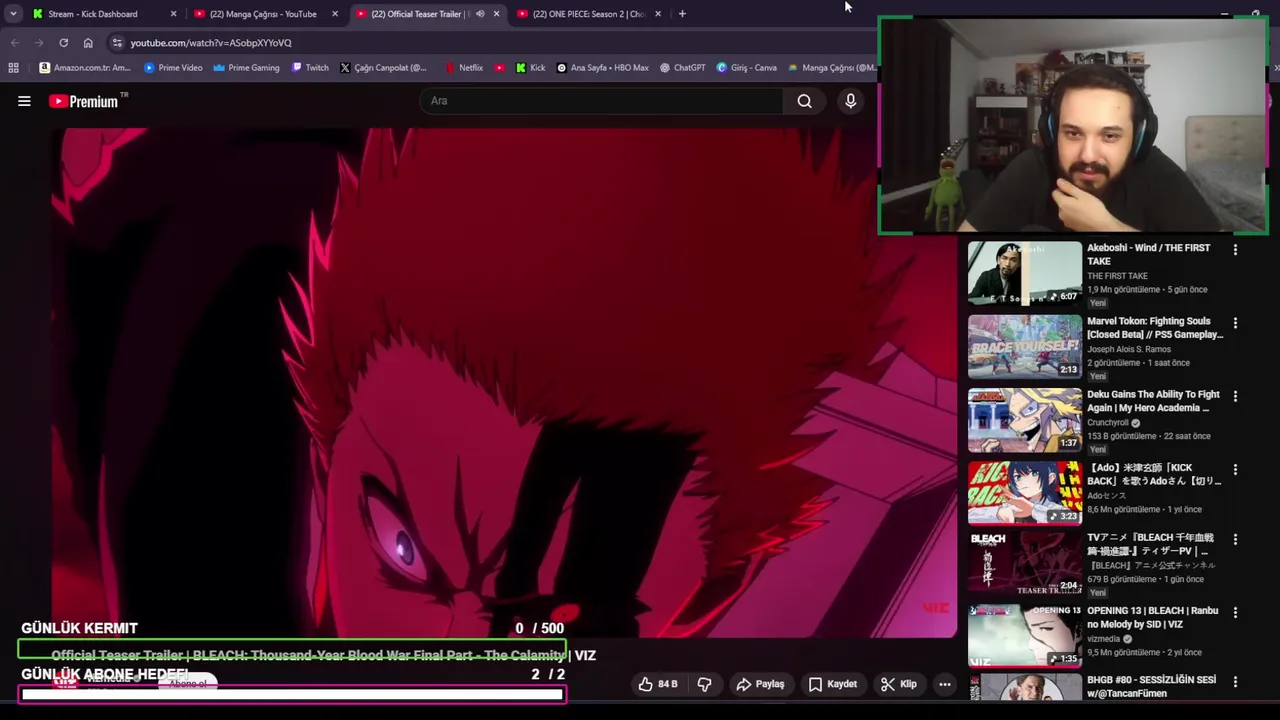Open Çağrı Canpolat X bookmark
The image size is (1280, 720).
[x=383, y=68]
